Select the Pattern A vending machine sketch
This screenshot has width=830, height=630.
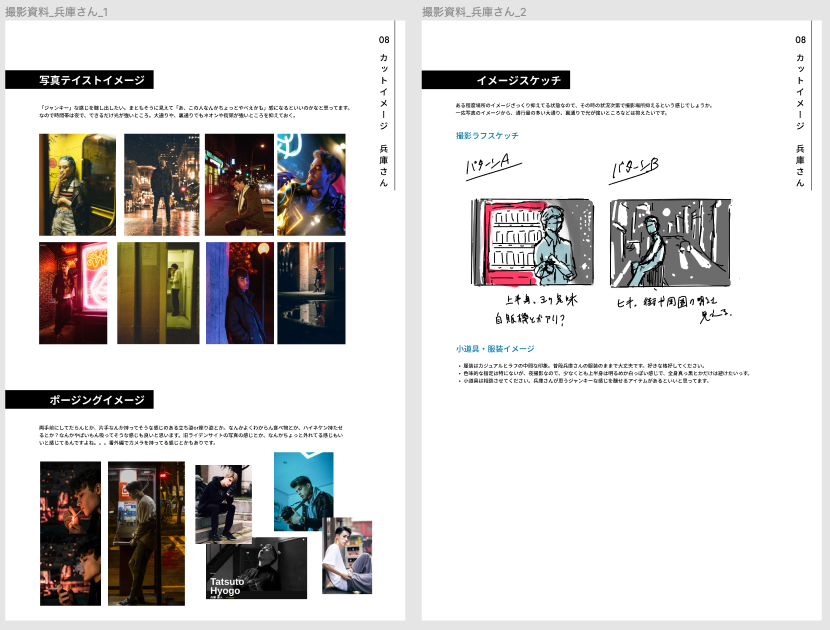tap(532, 243)
